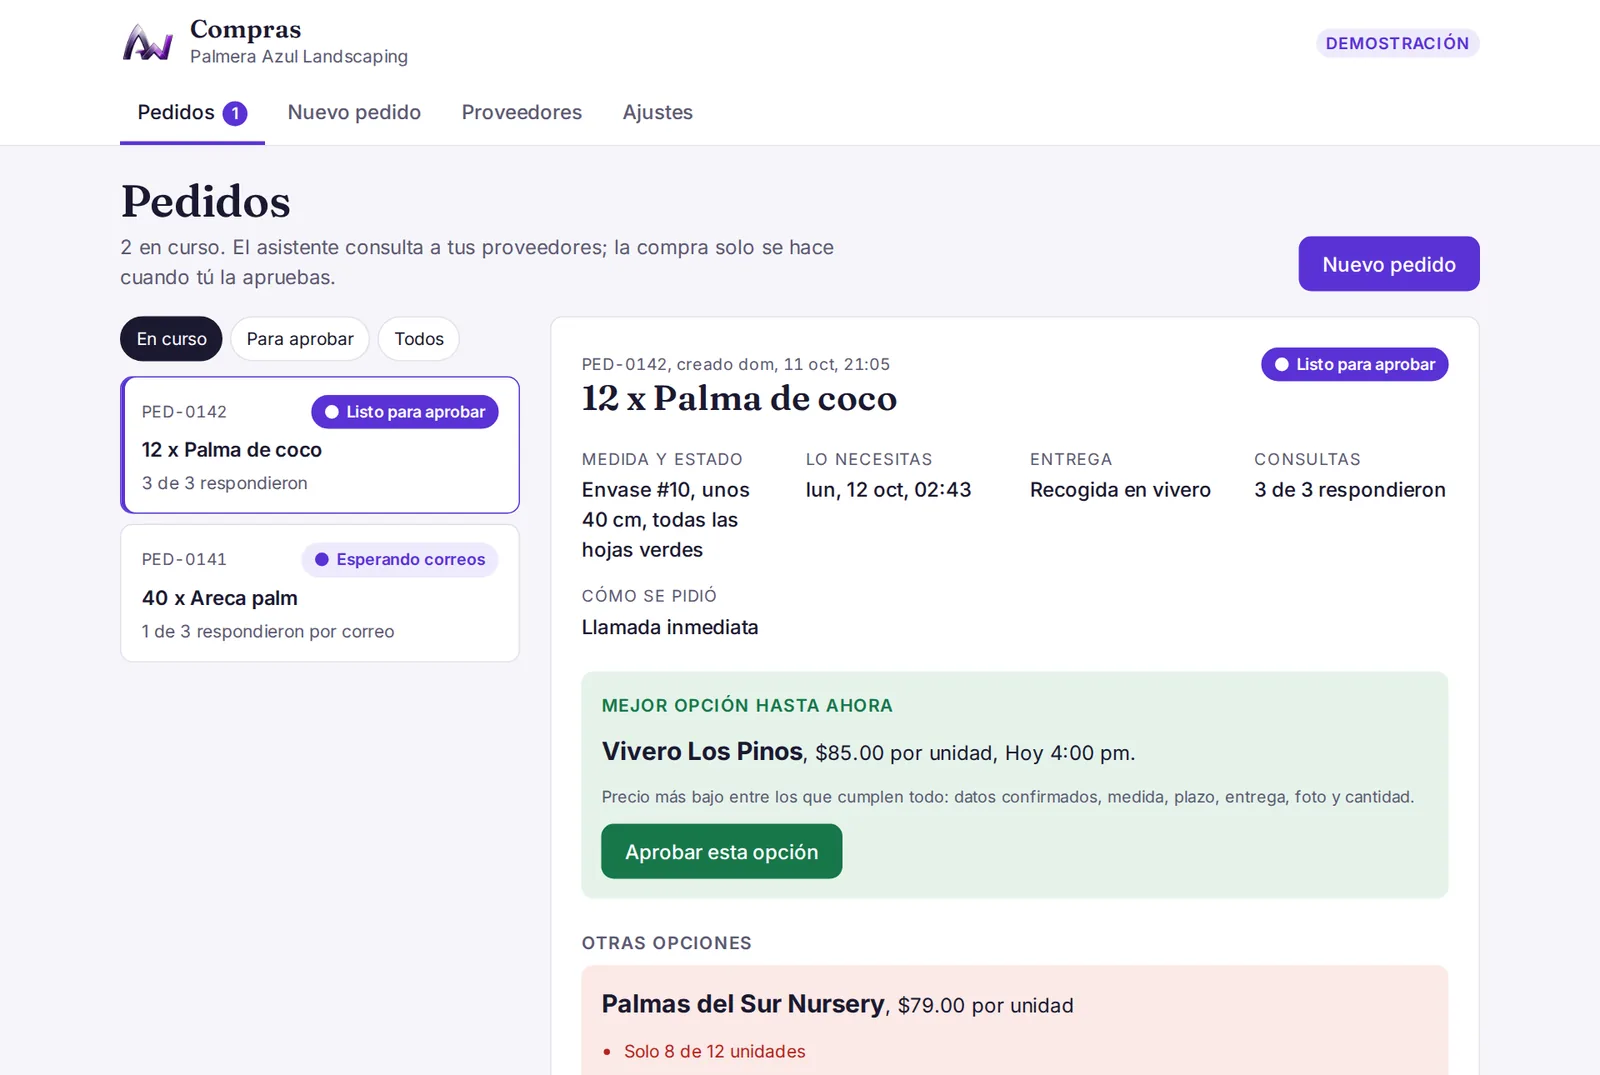Click the purple Nuevo pedido button
The width and height of the screenshot is (1600, 1075).
click(x=1388, y=264)
